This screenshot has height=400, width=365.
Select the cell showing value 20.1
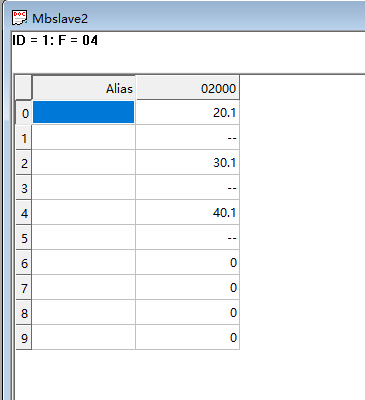(187, 112)
